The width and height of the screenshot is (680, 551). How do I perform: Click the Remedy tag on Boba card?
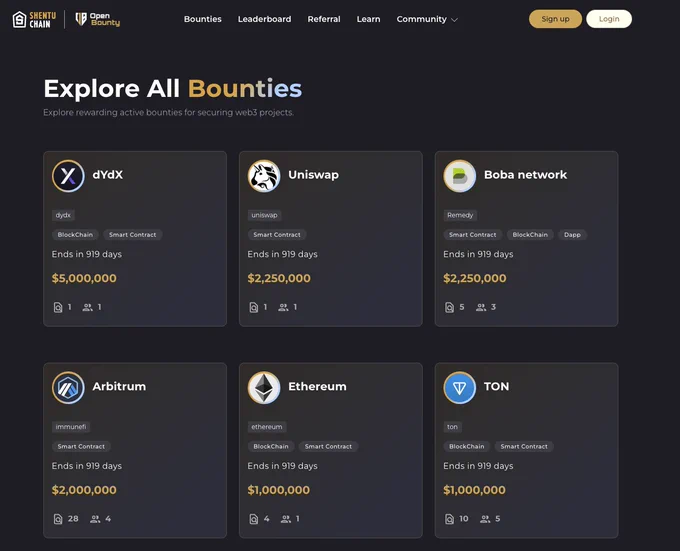coord(460,215)
